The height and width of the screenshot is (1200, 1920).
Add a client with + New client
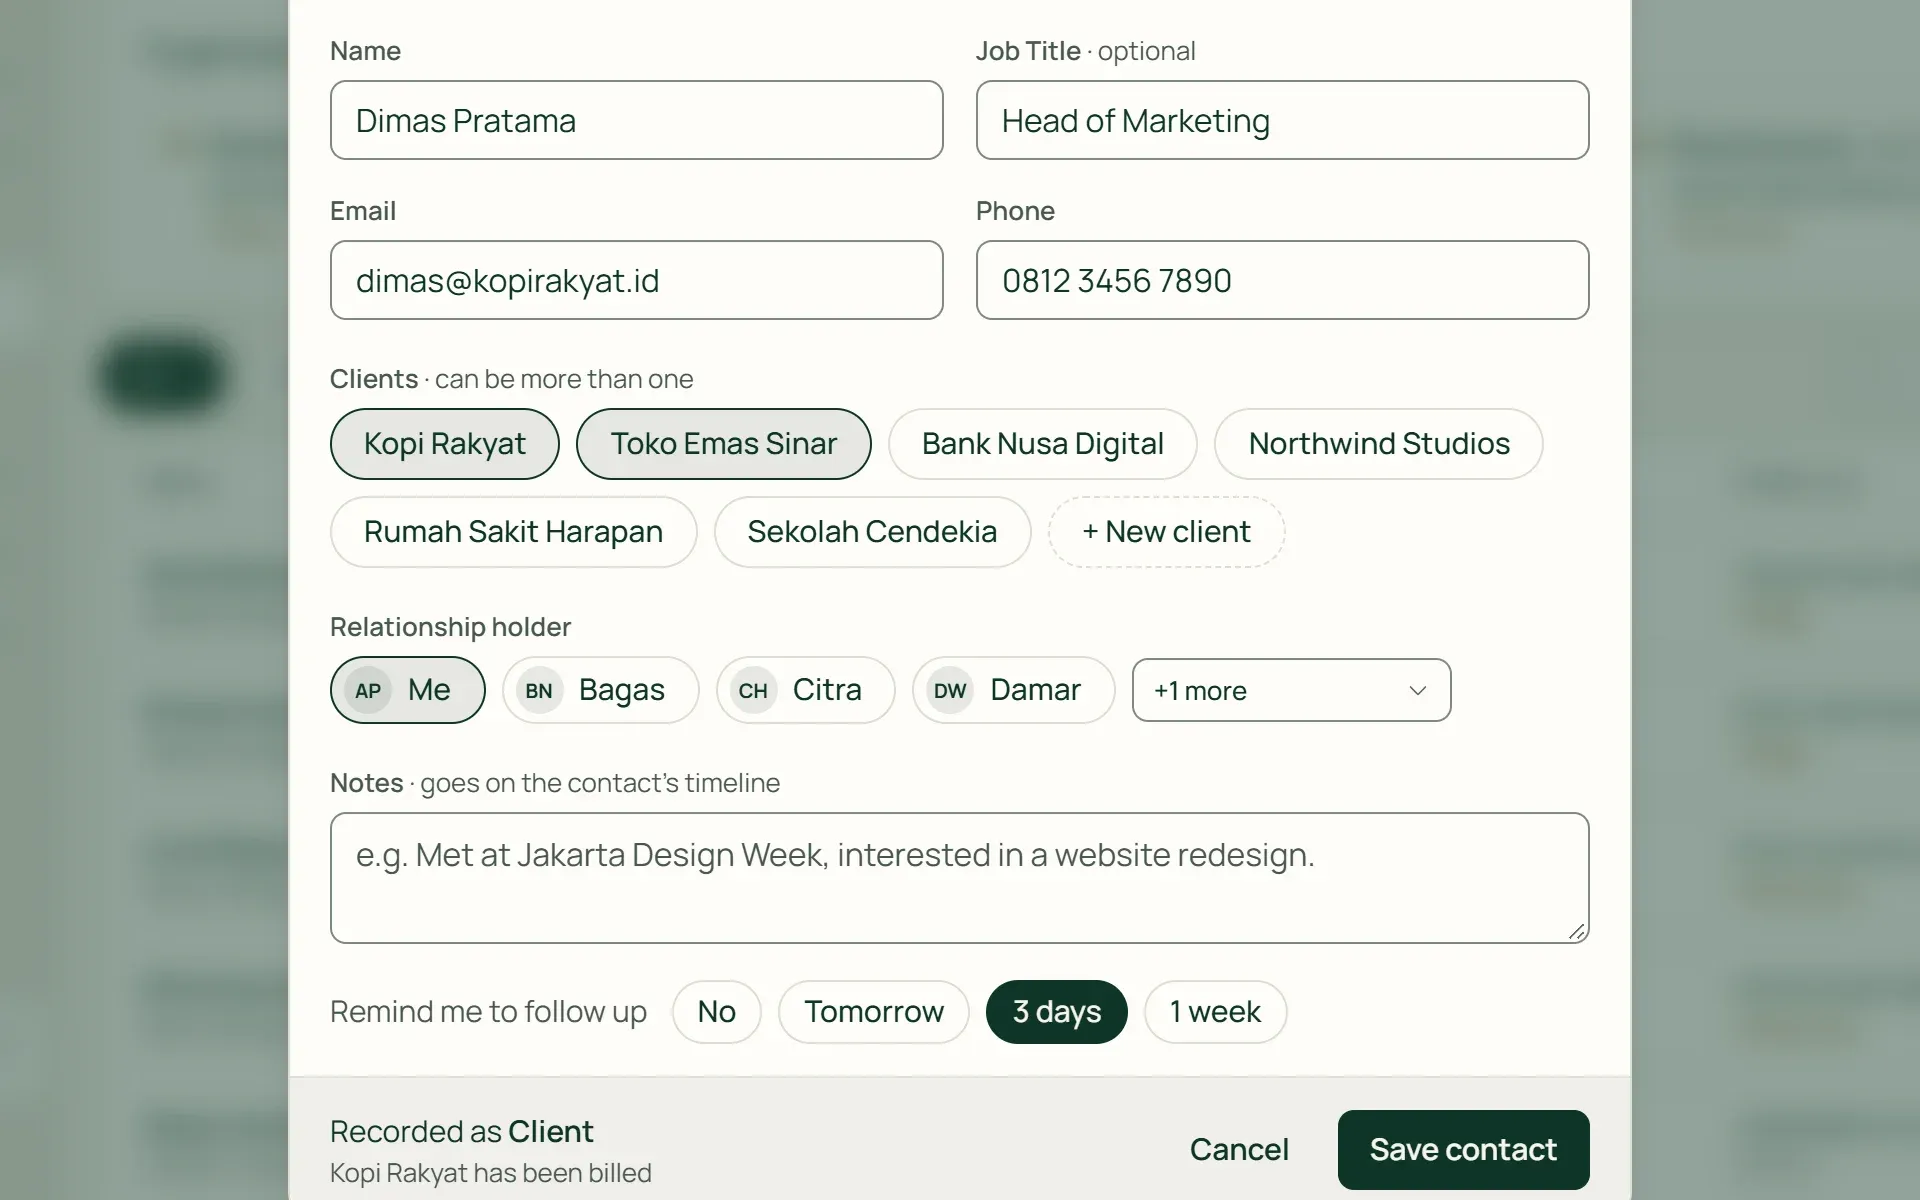1166,532
